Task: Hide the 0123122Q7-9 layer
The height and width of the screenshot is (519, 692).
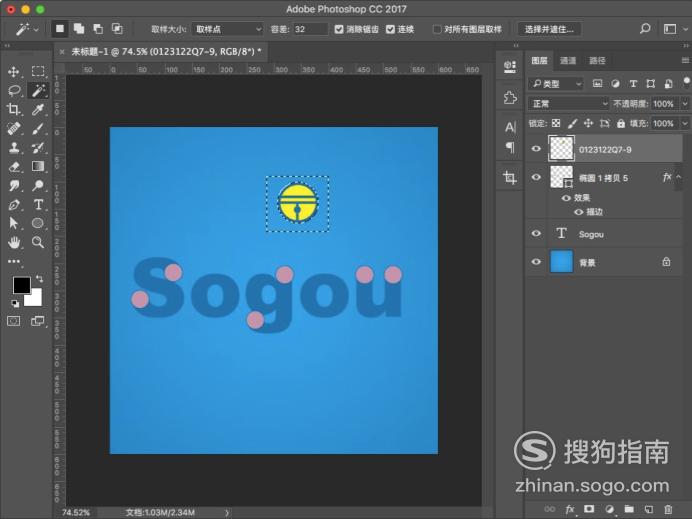Action: click(x=536, y=149)
